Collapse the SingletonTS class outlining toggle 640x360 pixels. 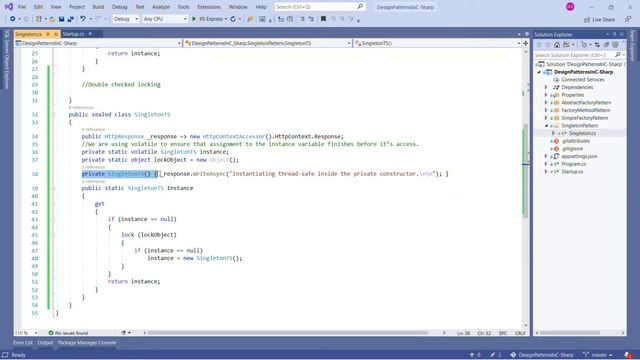click(x=53, y=114)
